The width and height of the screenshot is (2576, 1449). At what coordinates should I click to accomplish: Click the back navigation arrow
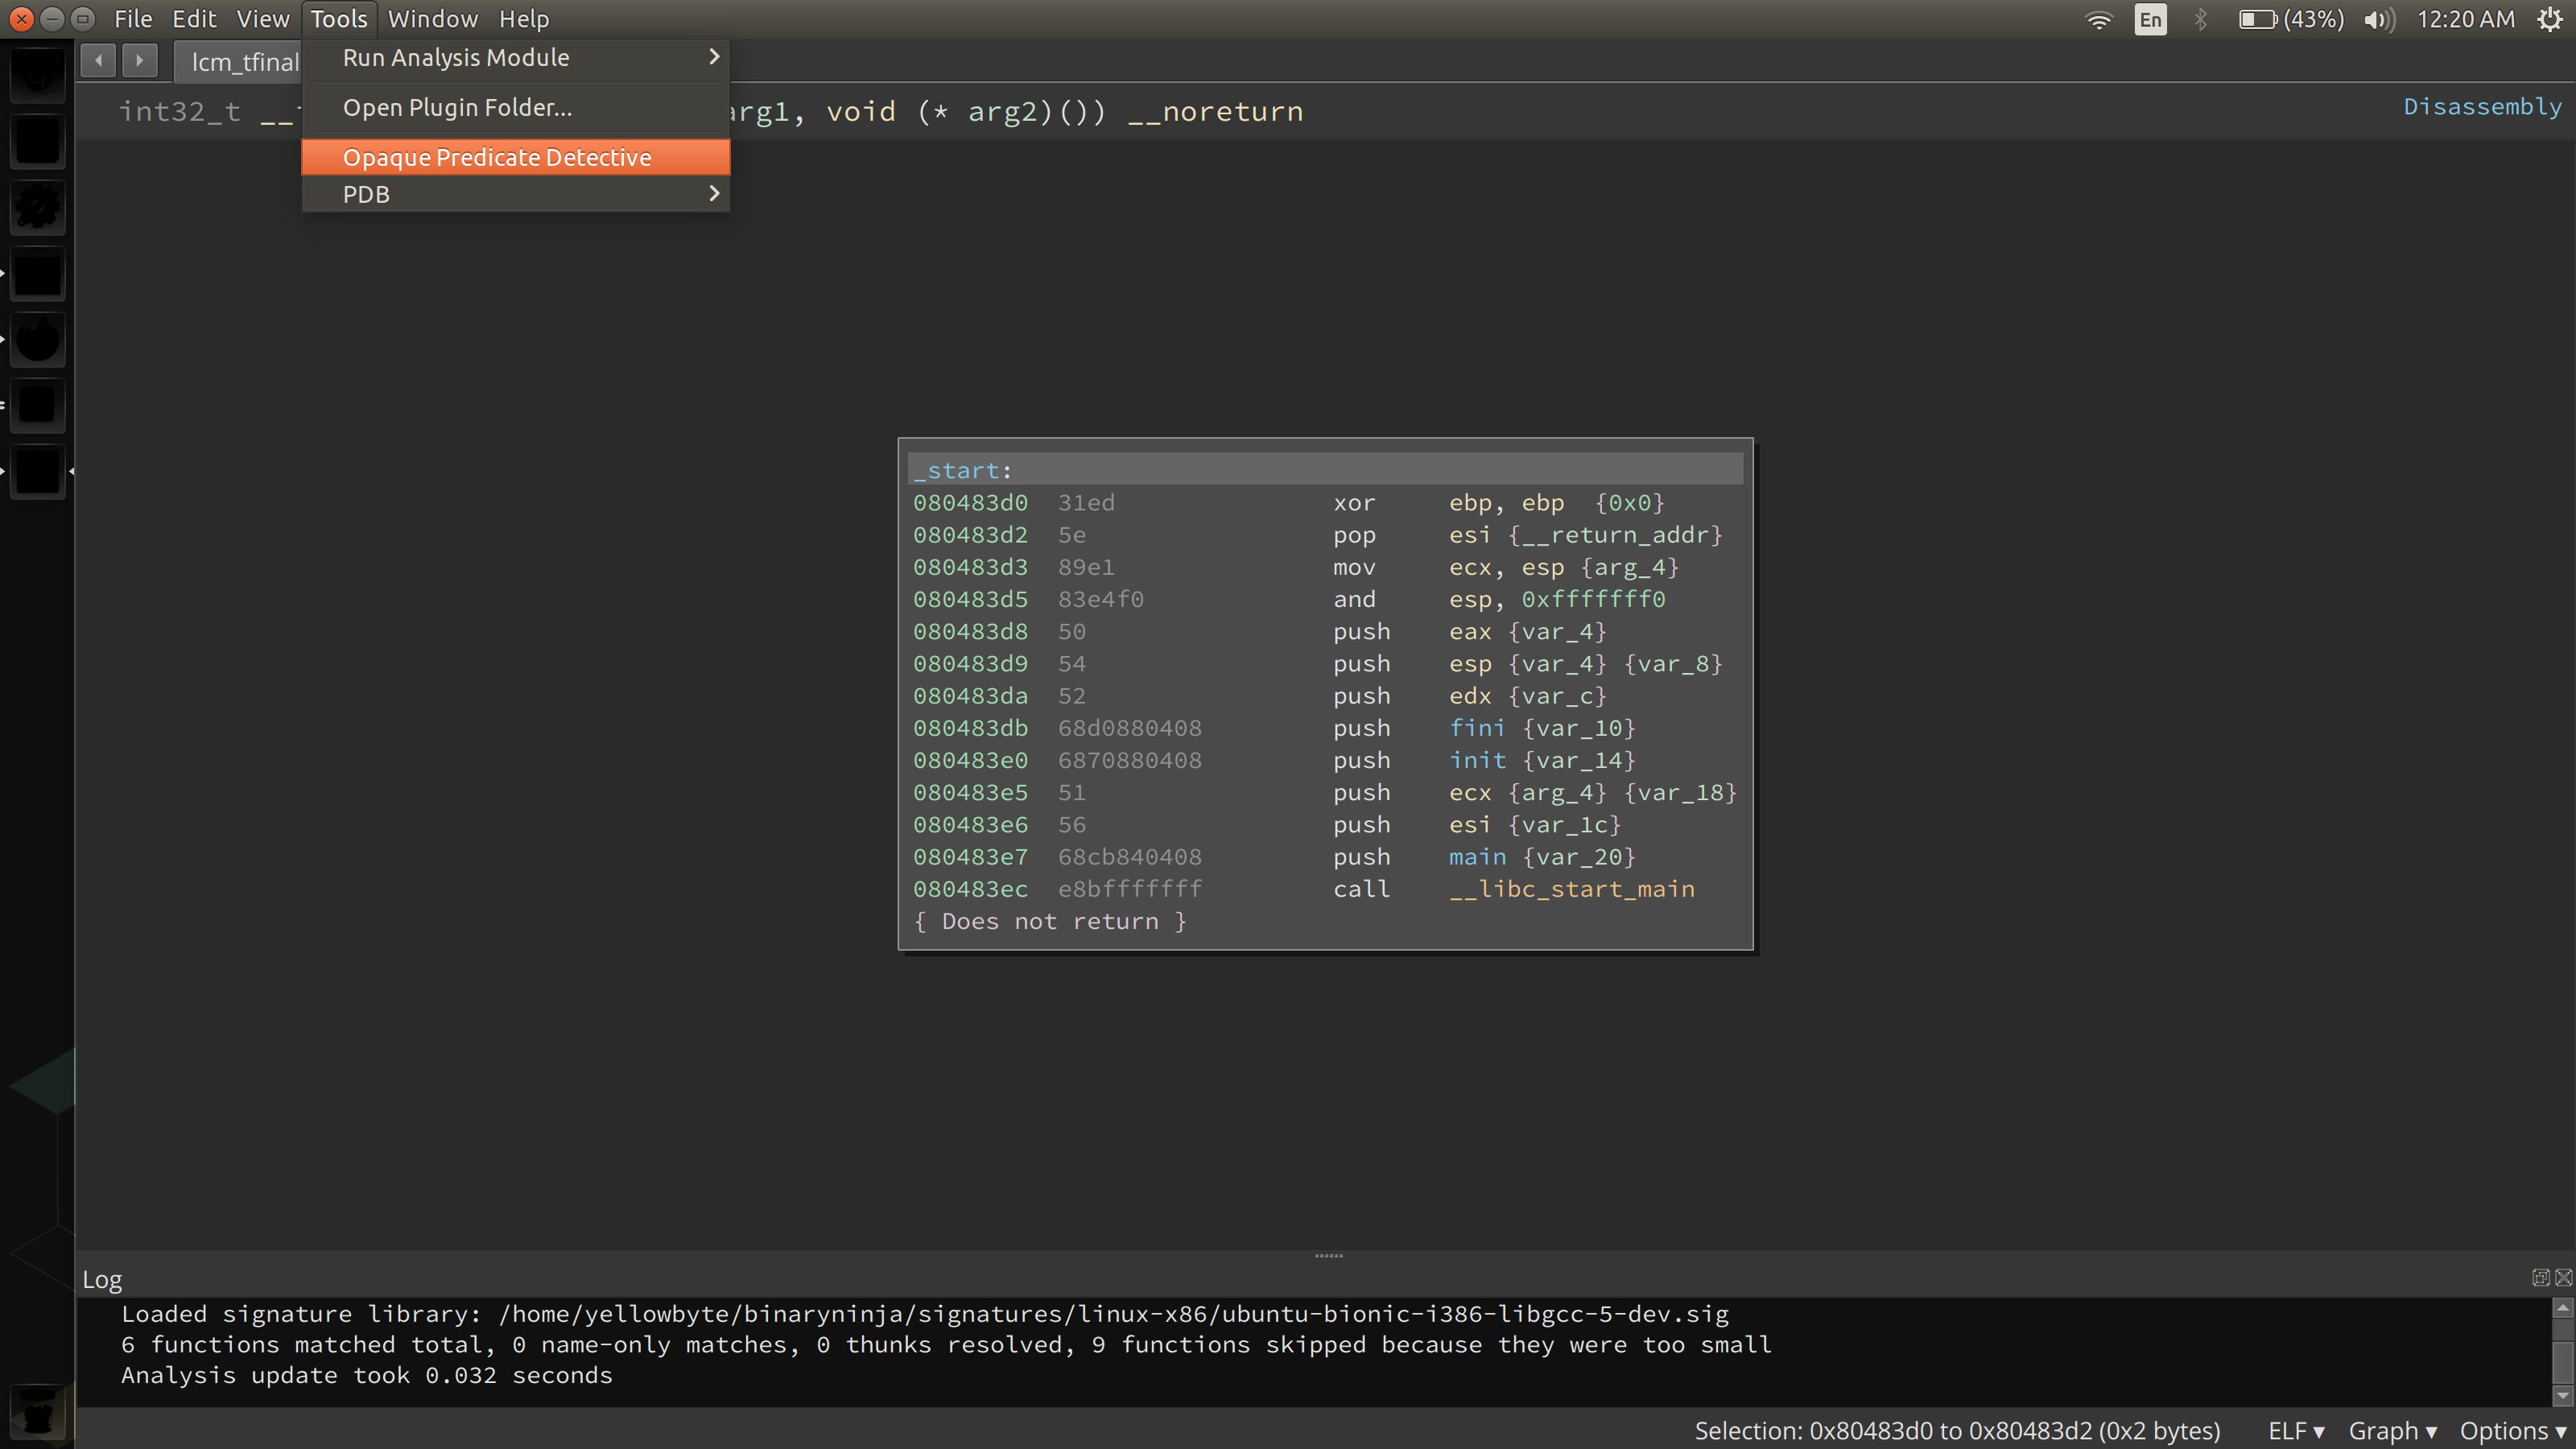coord(98,61)
